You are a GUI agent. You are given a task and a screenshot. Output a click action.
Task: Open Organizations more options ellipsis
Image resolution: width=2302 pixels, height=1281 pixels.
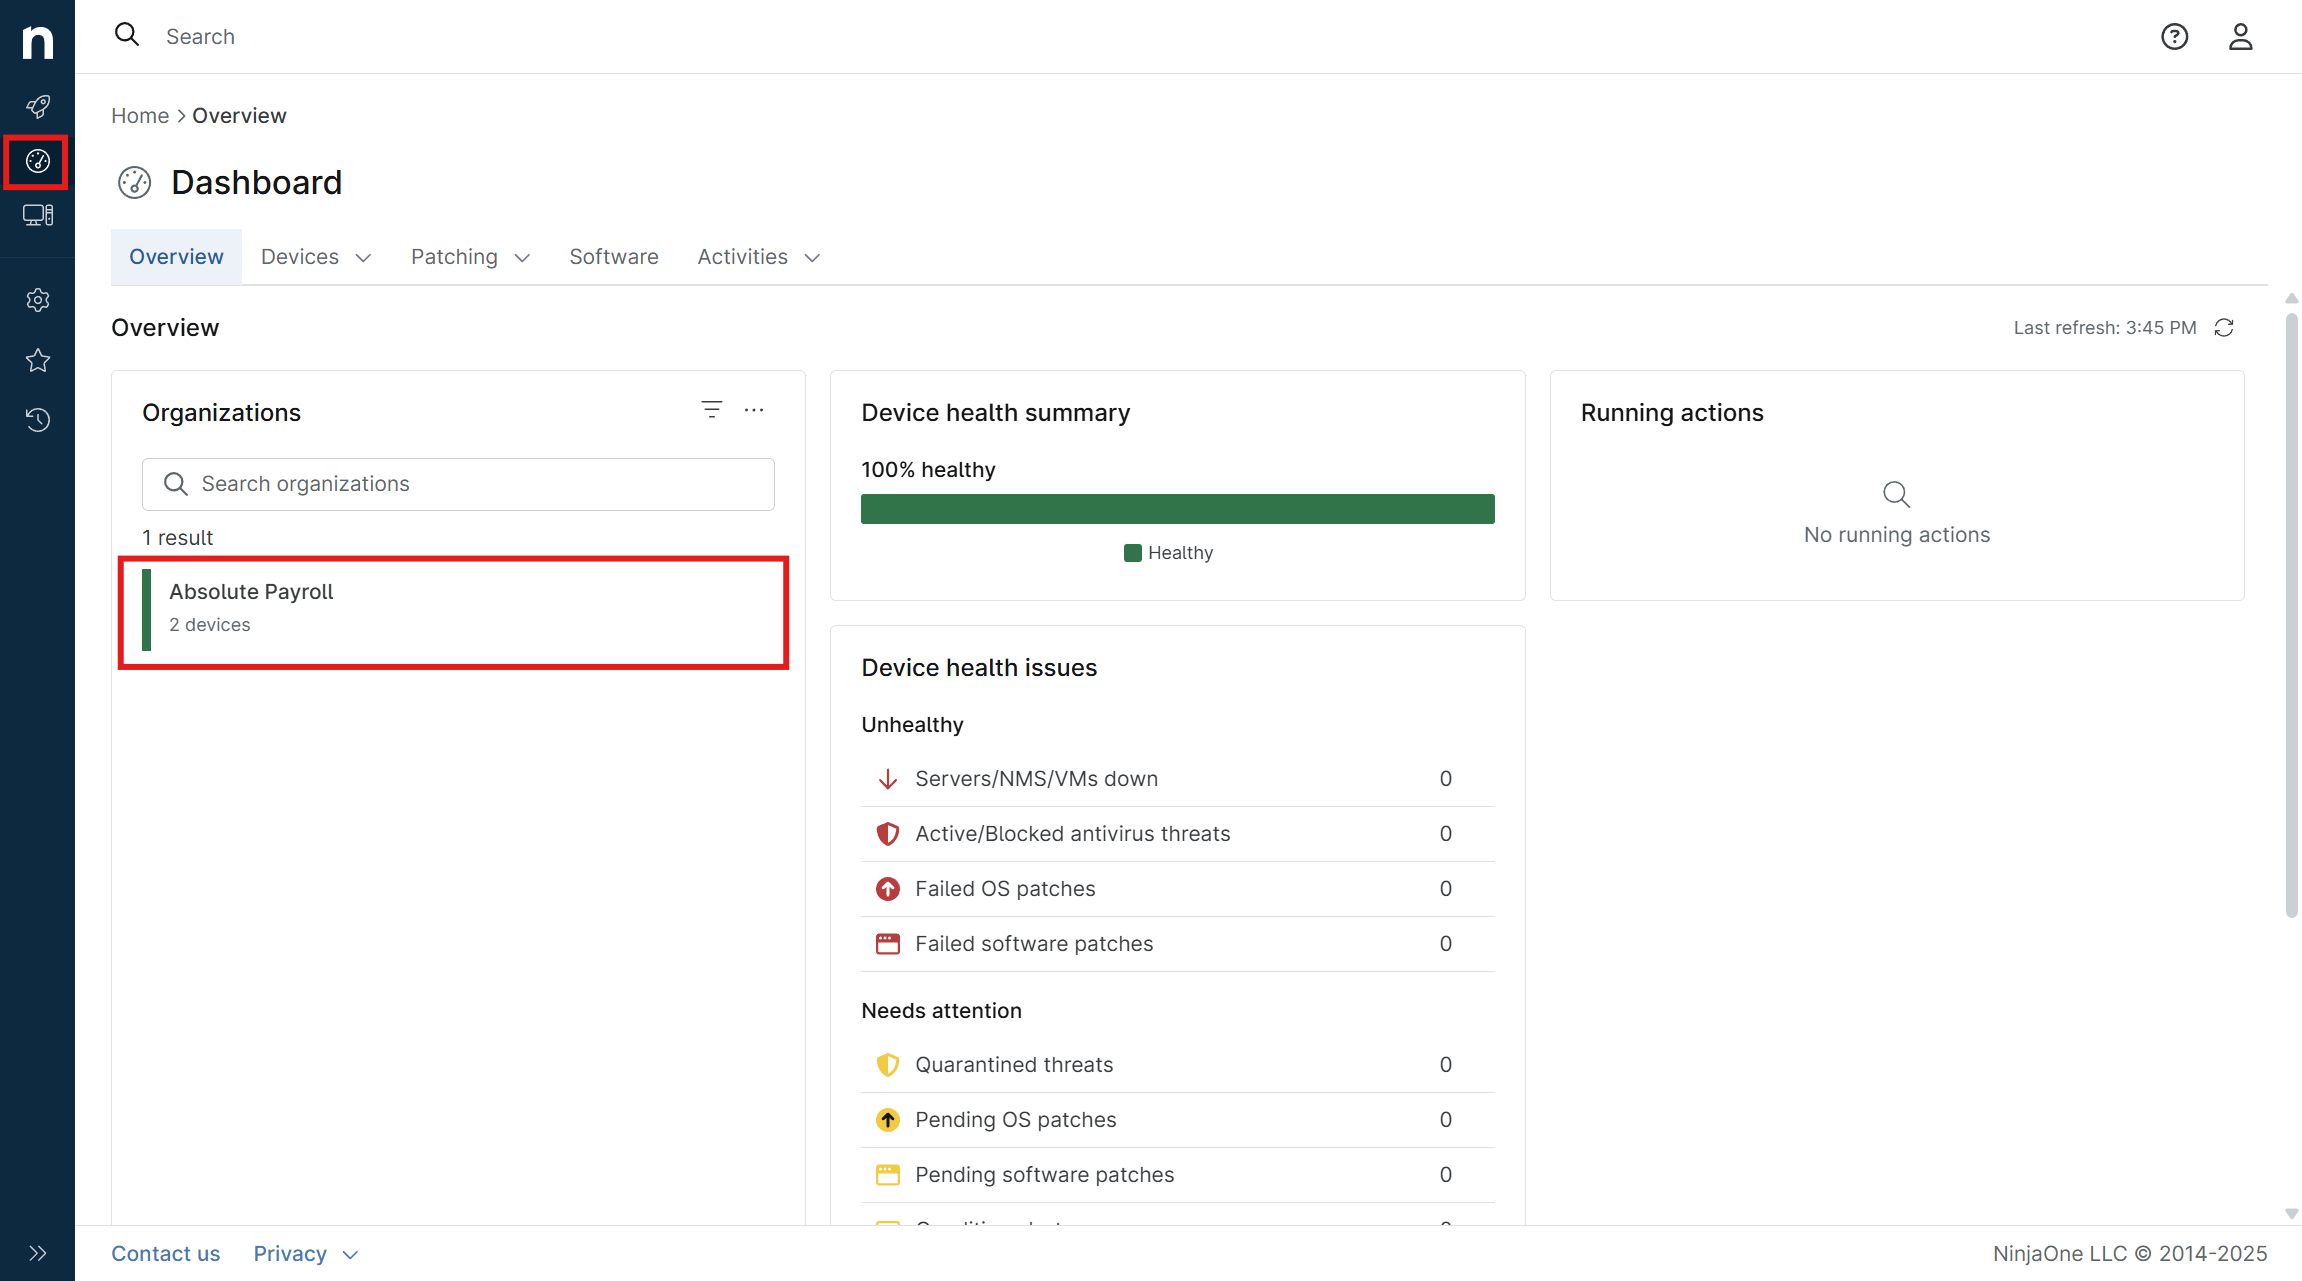tap(754, 410)
